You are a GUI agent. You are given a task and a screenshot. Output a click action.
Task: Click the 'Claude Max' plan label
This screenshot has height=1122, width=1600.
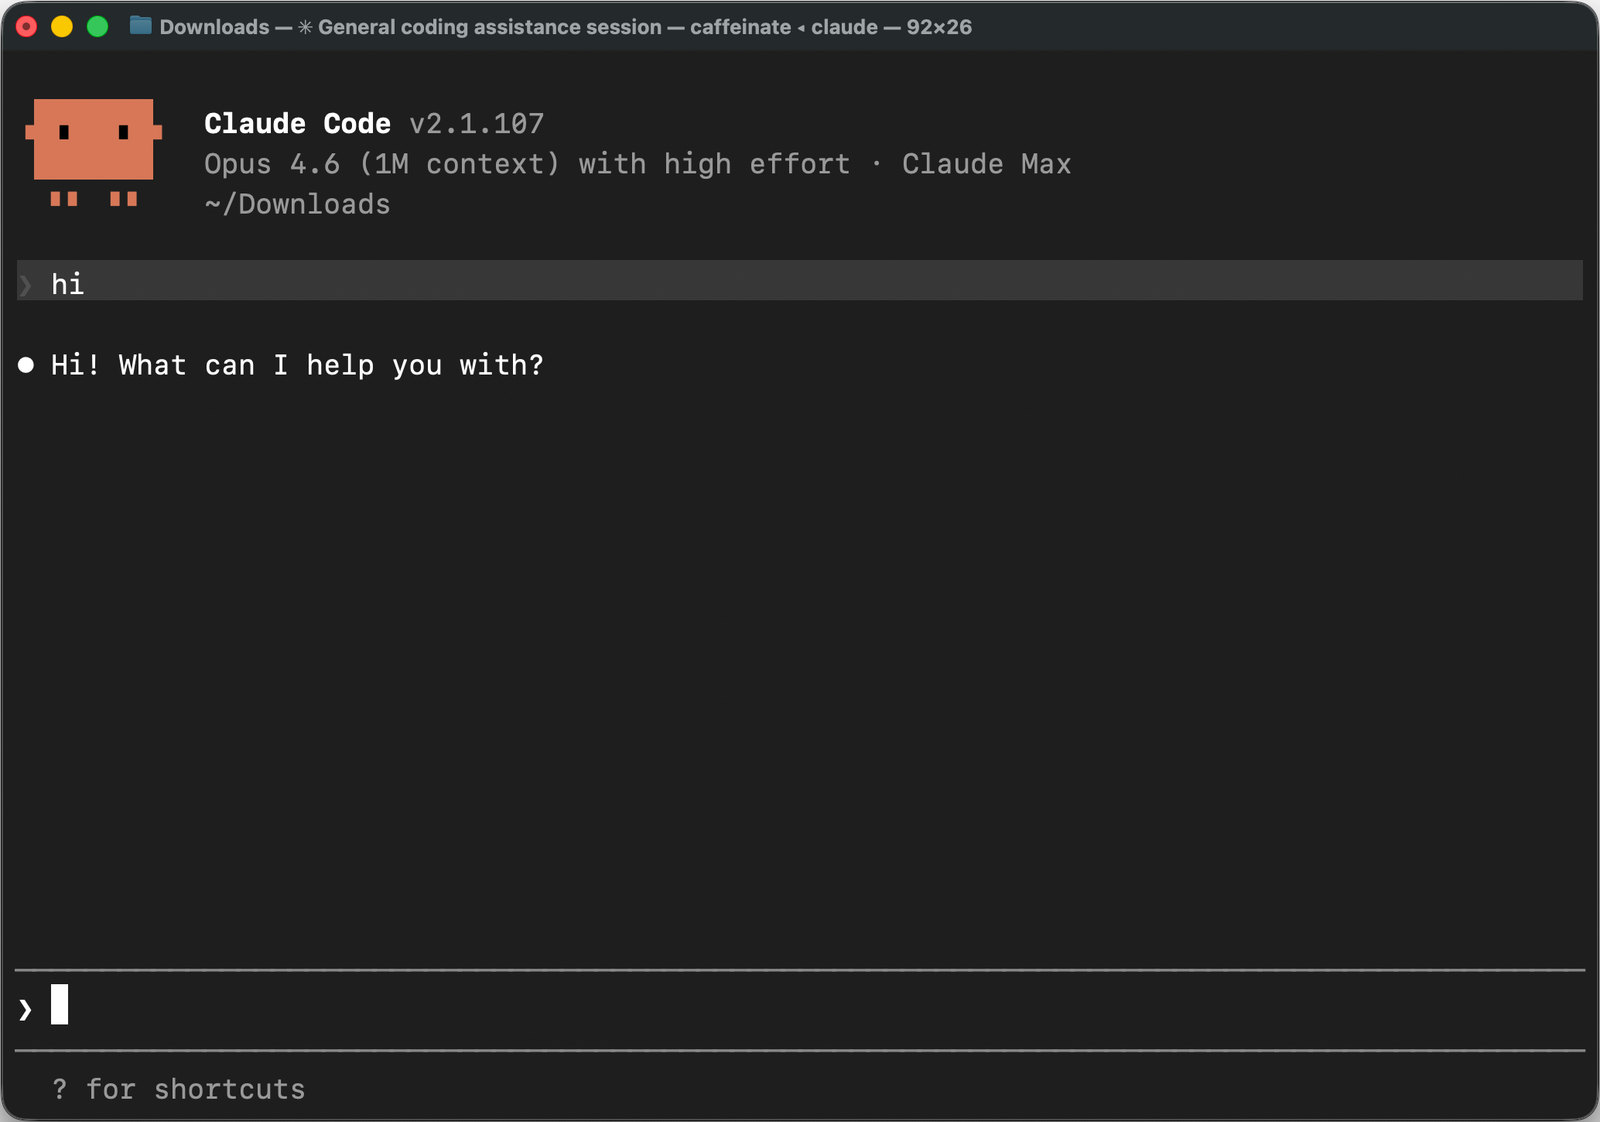987,163
